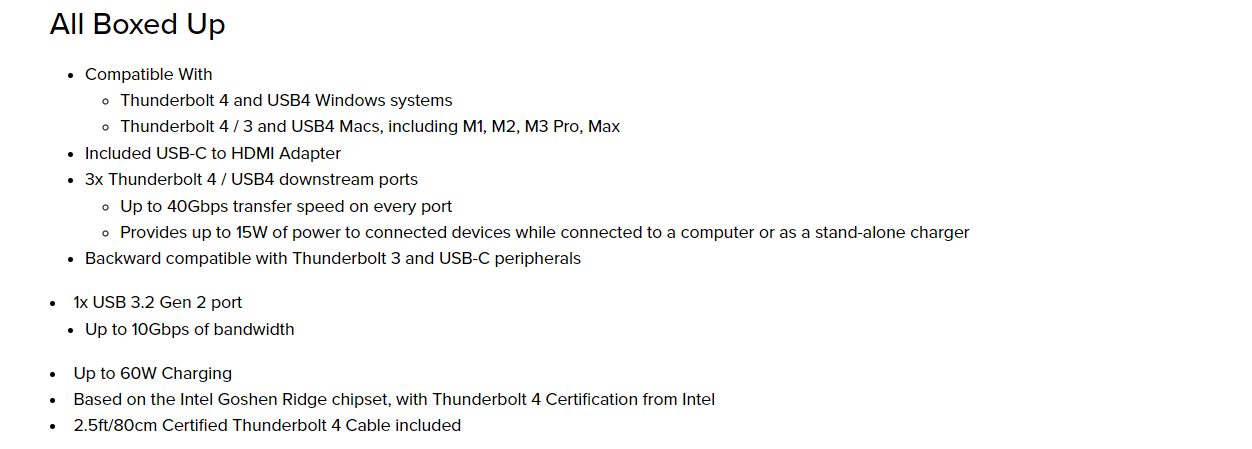The height and width of the screenshot is (449, 1252).
Task: Click the "Up to 40Gbps transfer speed" line
Action: tap(286, 206)
